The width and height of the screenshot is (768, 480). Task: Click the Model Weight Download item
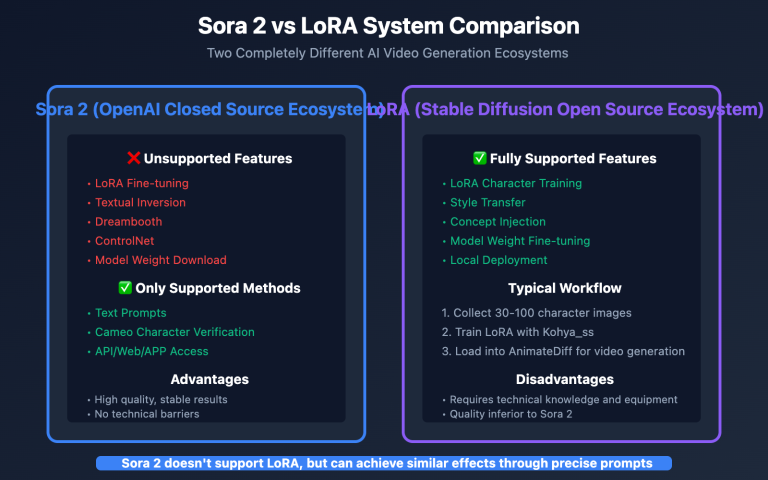(x=160, y=260)
